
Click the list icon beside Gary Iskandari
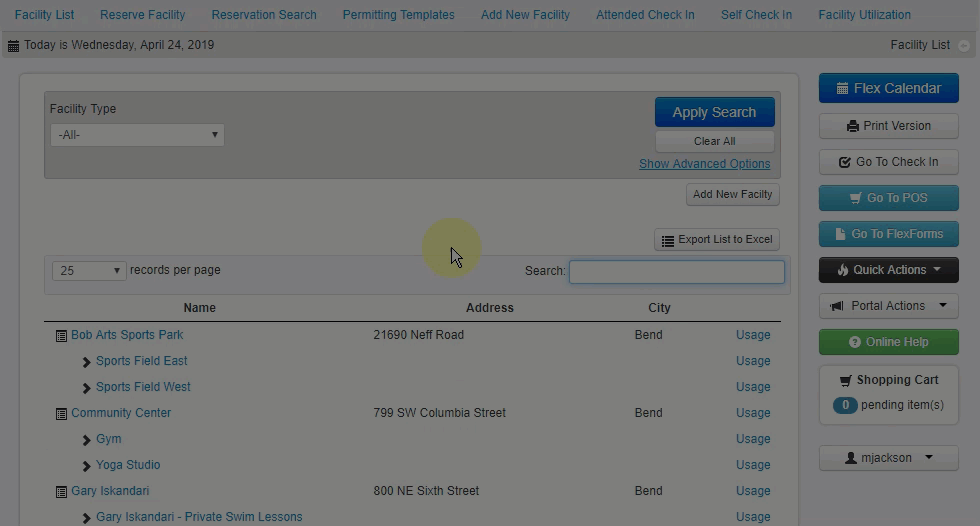(x=61, y=492)
